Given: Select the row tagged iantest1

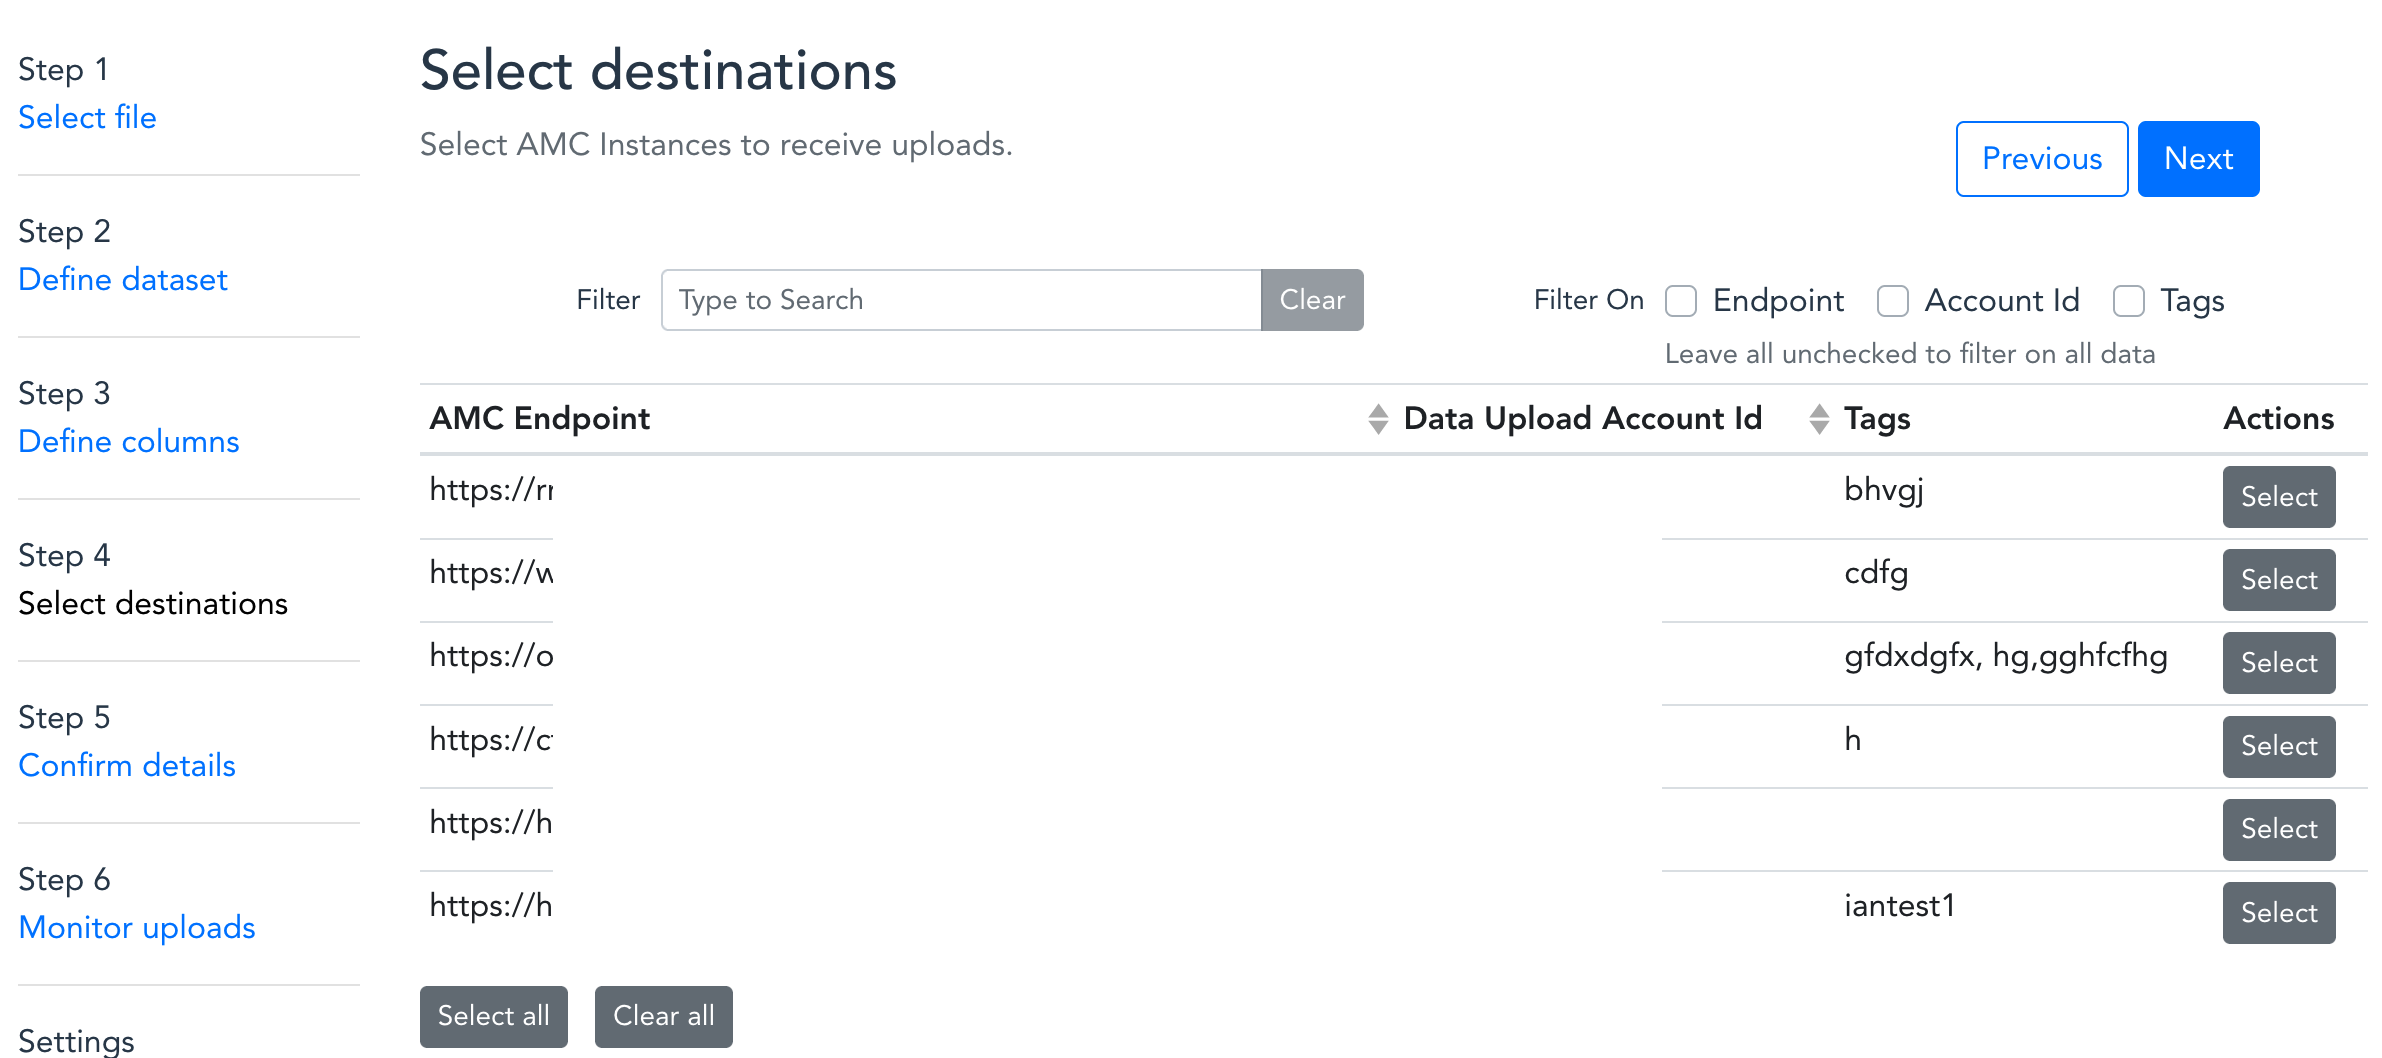Looking at the screenshot, I should click(2278, 912).
